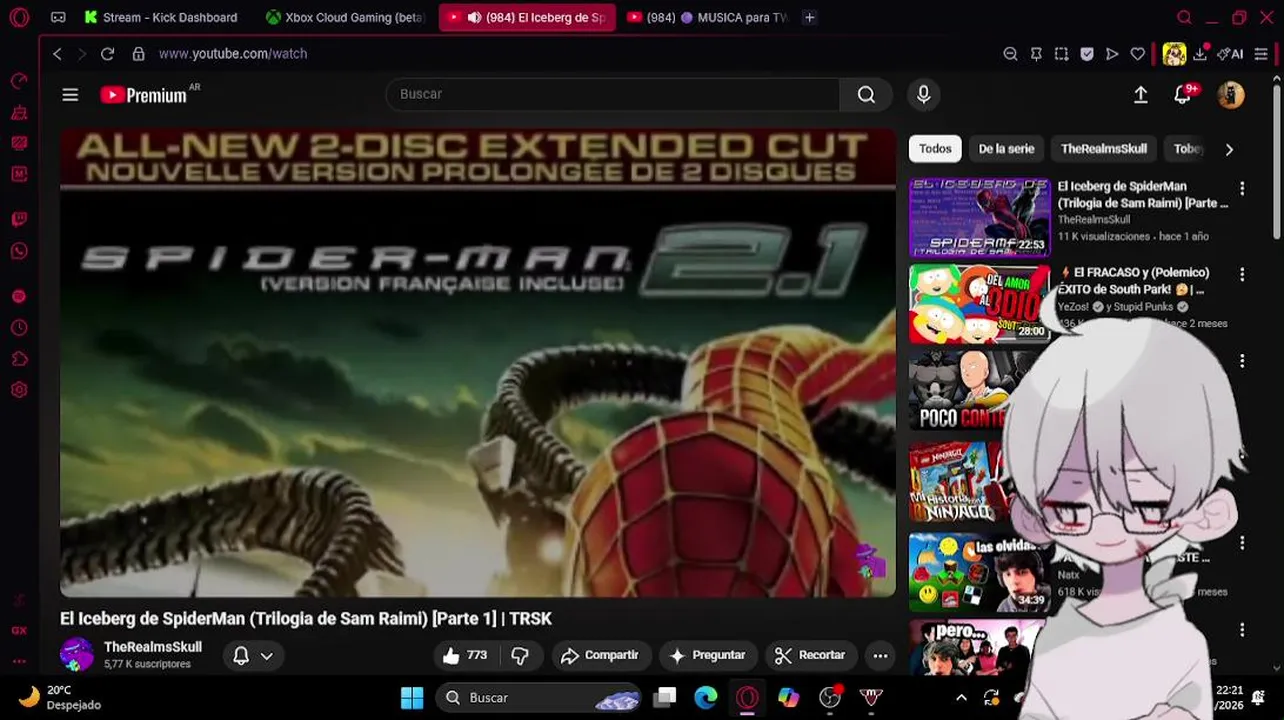1284x720 pixels.
Task: Like the video with thumbs up
Action: click(465, 655)
